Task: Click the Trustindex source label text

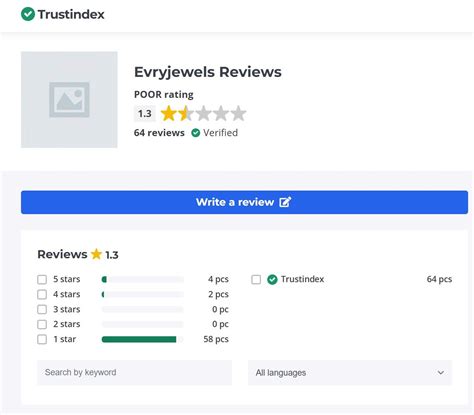Action: click(x=302, y=279)
